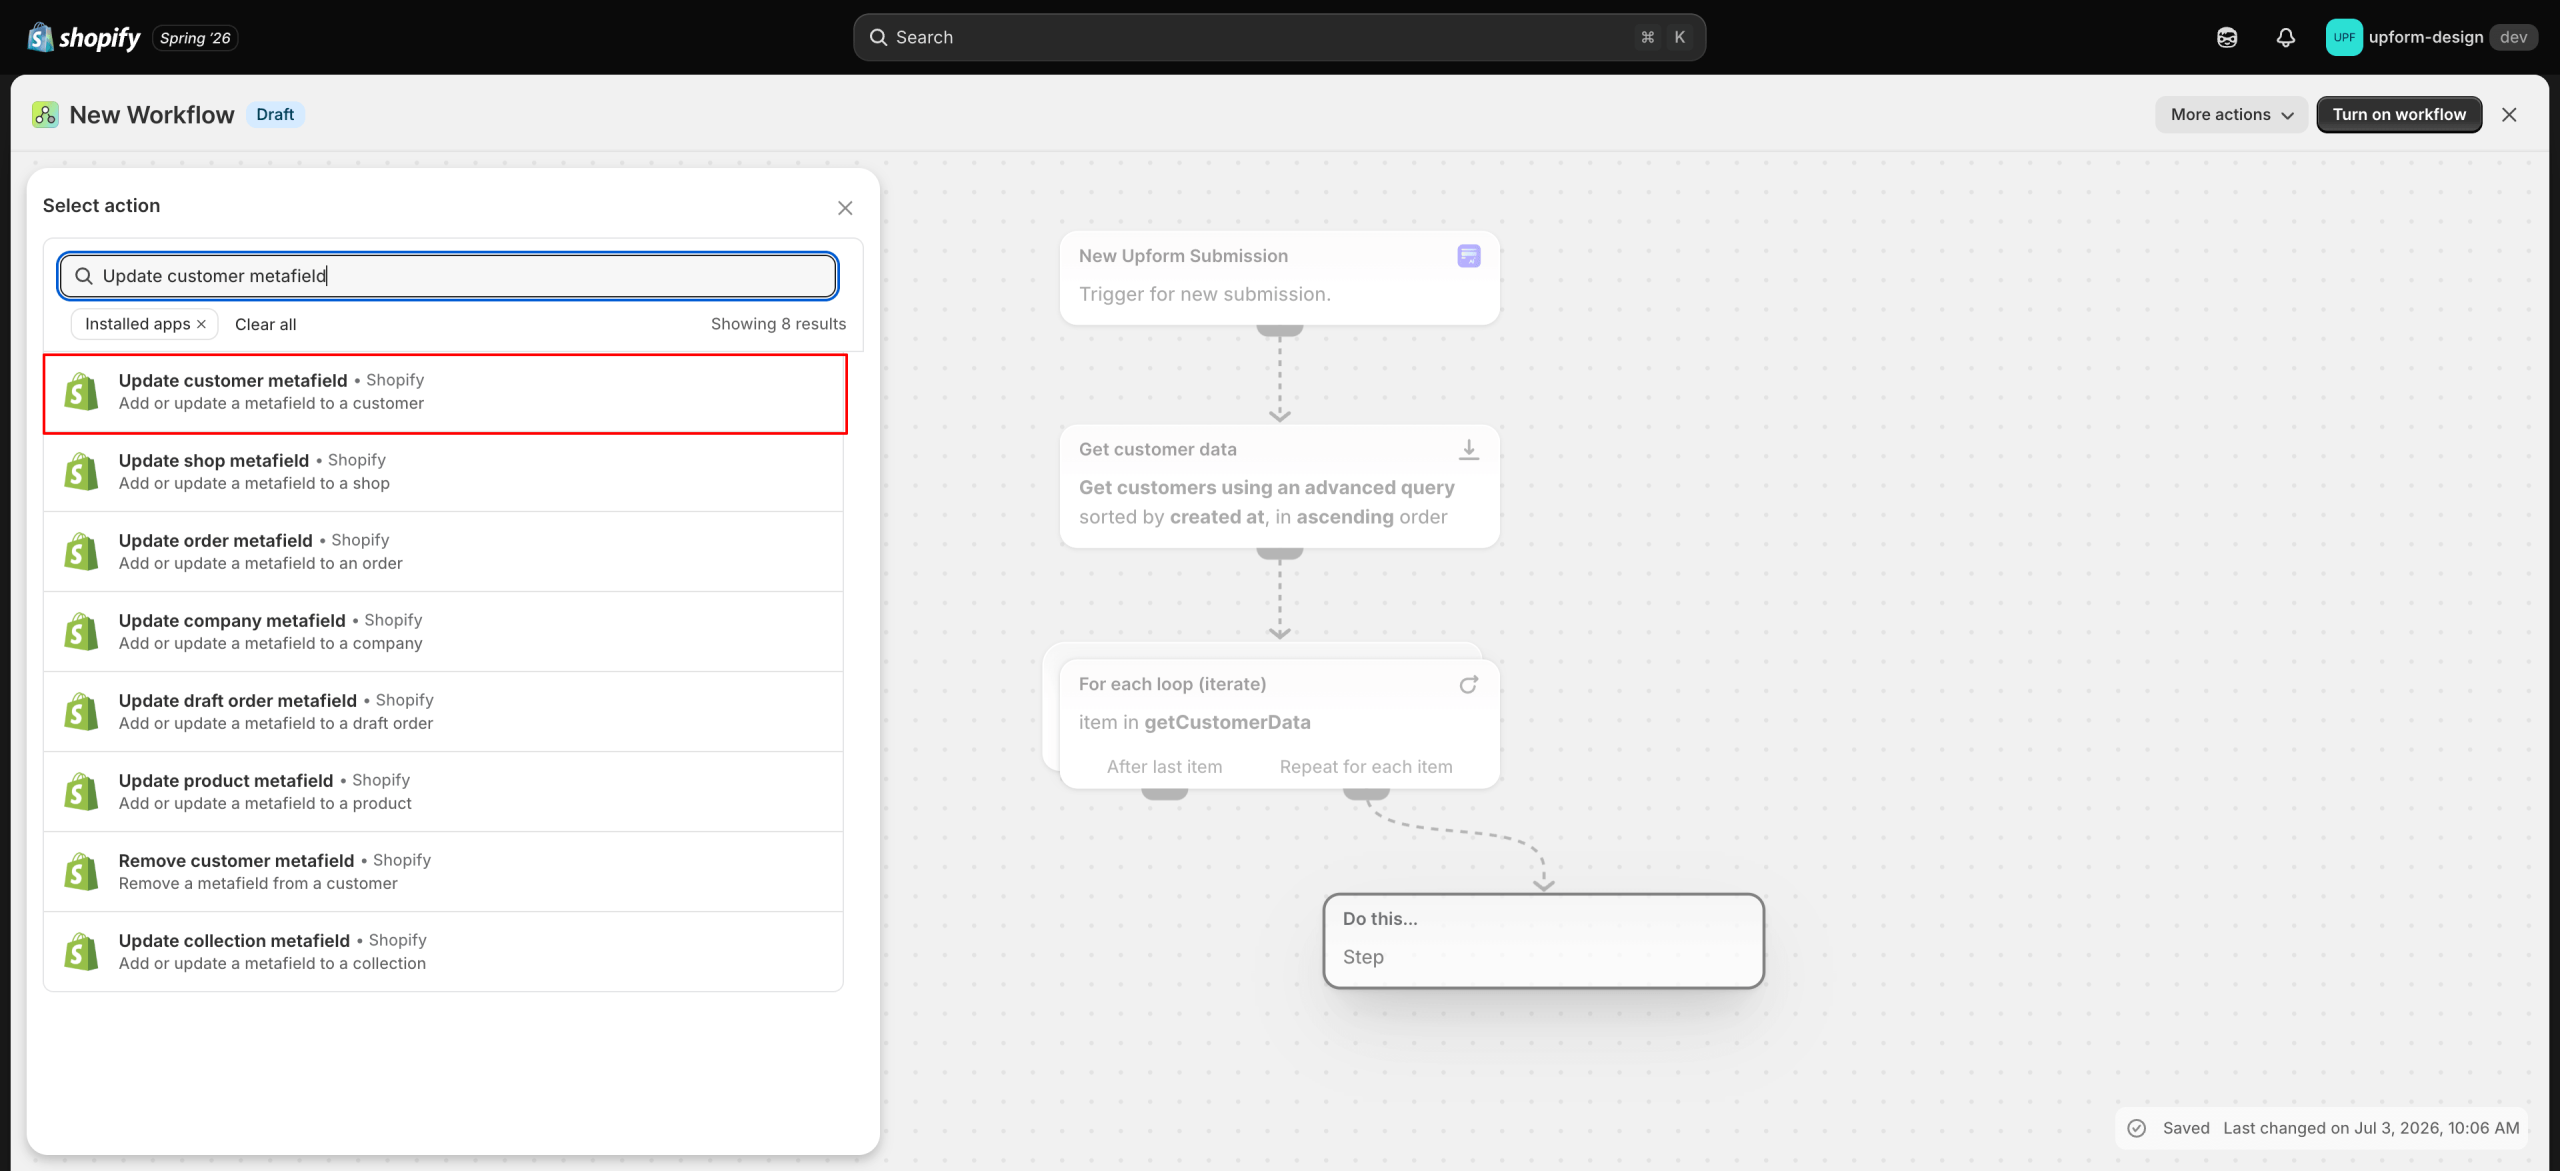The height and width of the screenshot is (1171, 2560).
Task: Click the Repeat for each item branch label
Action: click(1366, 767)
